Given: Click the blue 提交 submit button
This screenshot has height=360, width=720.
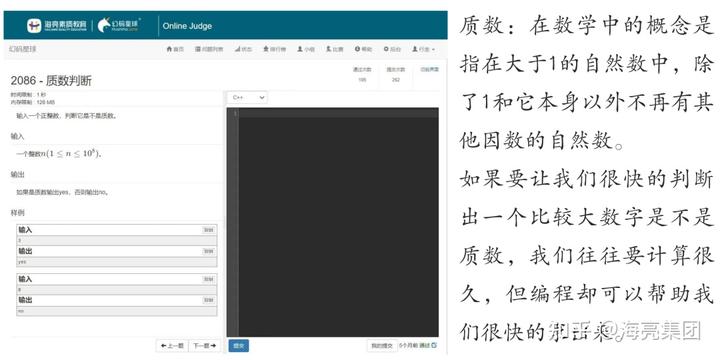Looking at the screenshot, I should click(238, 345).
